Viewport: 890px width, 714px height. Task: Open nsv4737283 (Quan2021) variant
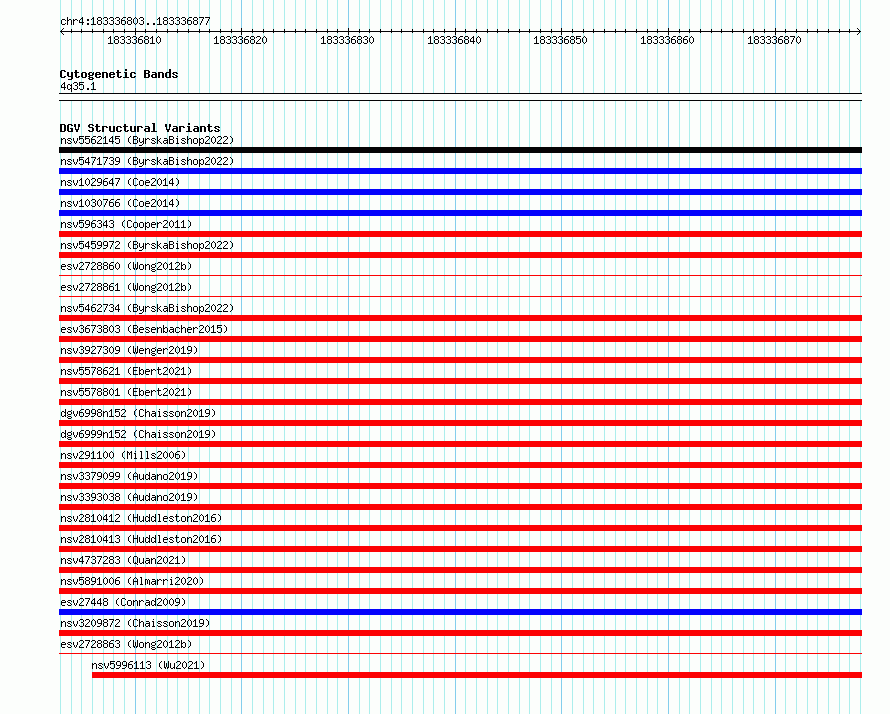pyautogui.click(x=123, y=560)
